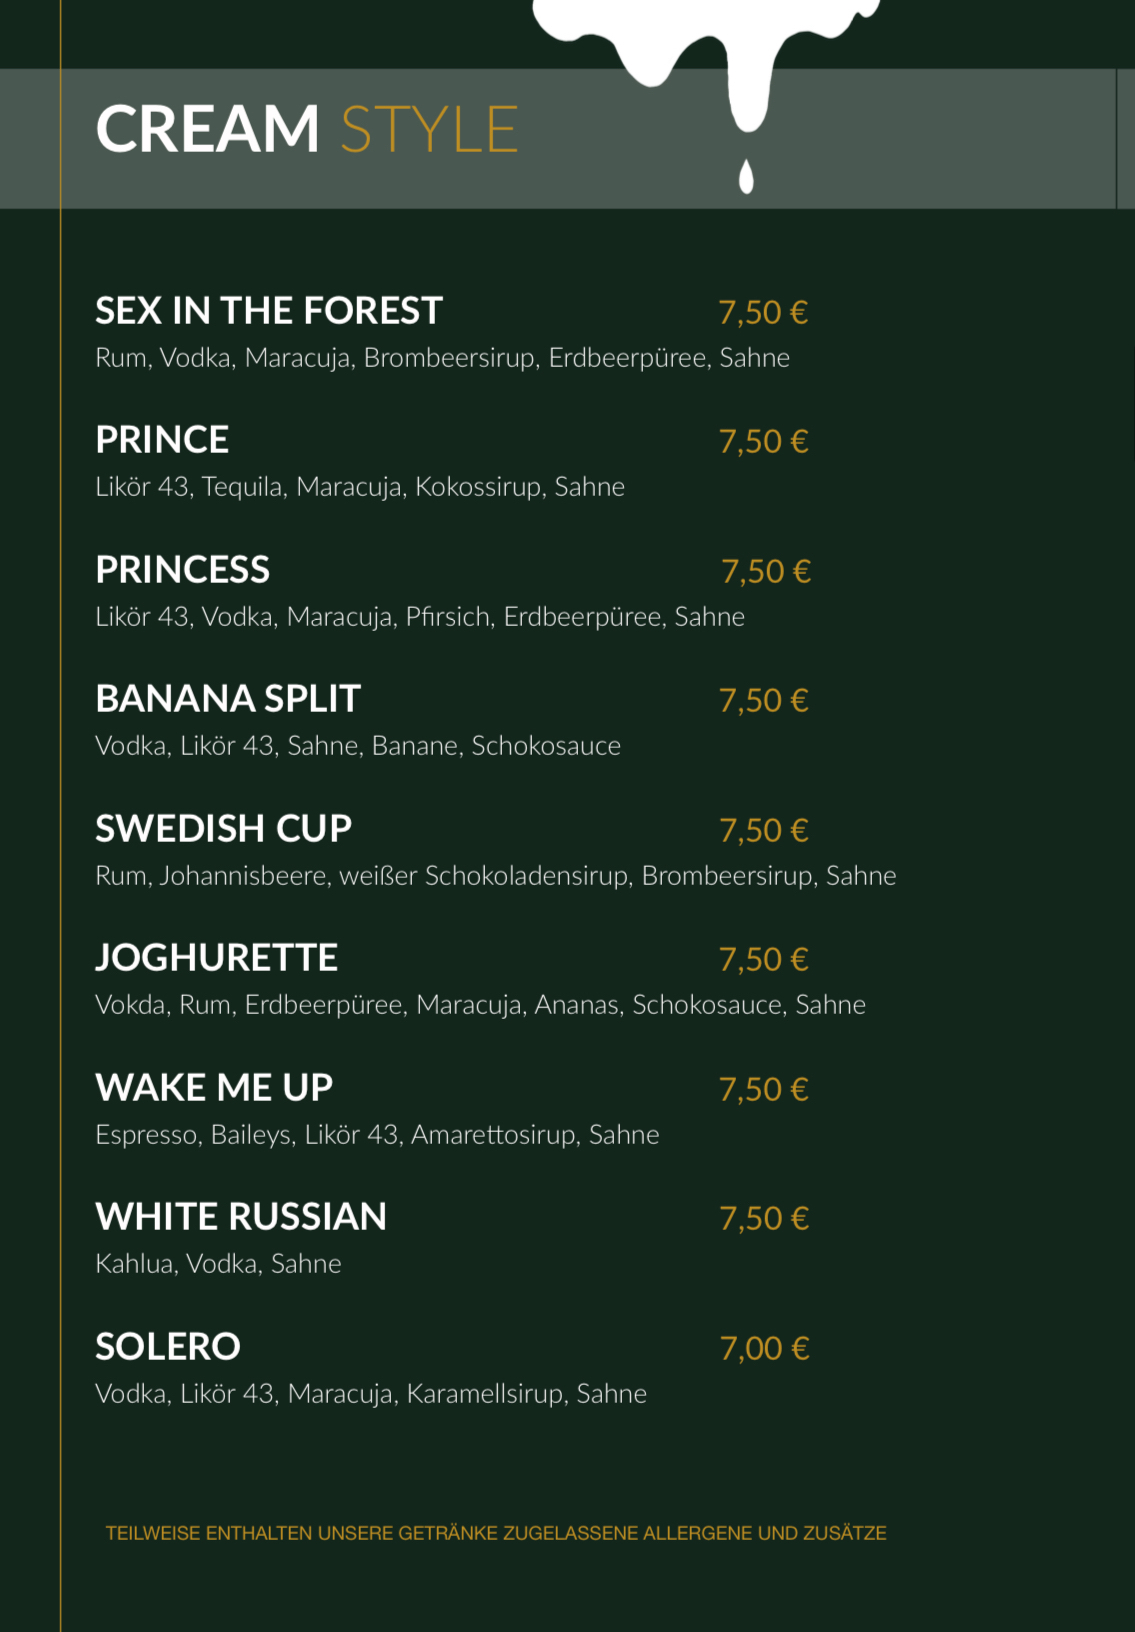Select the WHITE RUSSIAN title

[241, 1217]
